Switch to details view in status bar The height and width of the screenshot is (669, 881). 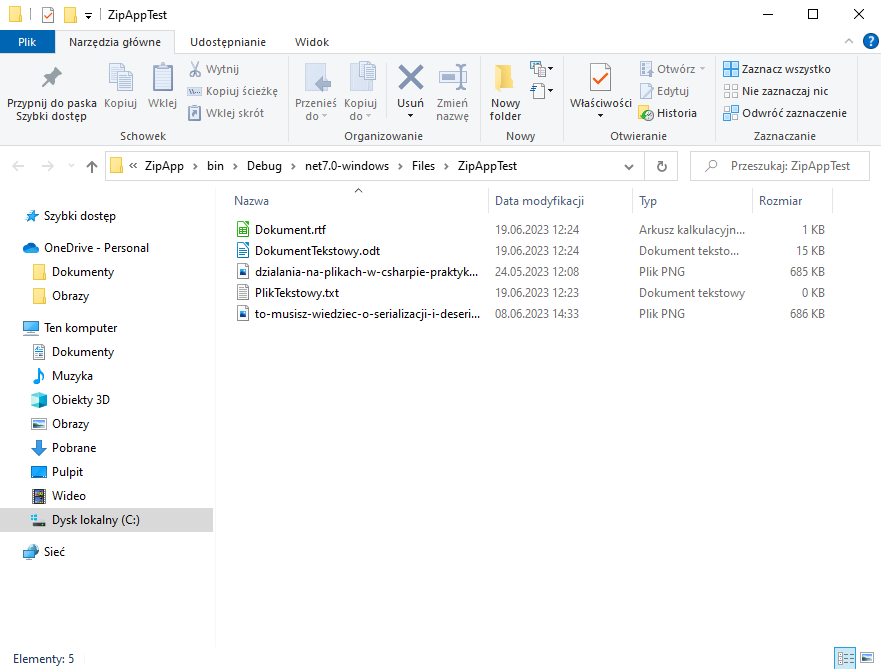845,658
